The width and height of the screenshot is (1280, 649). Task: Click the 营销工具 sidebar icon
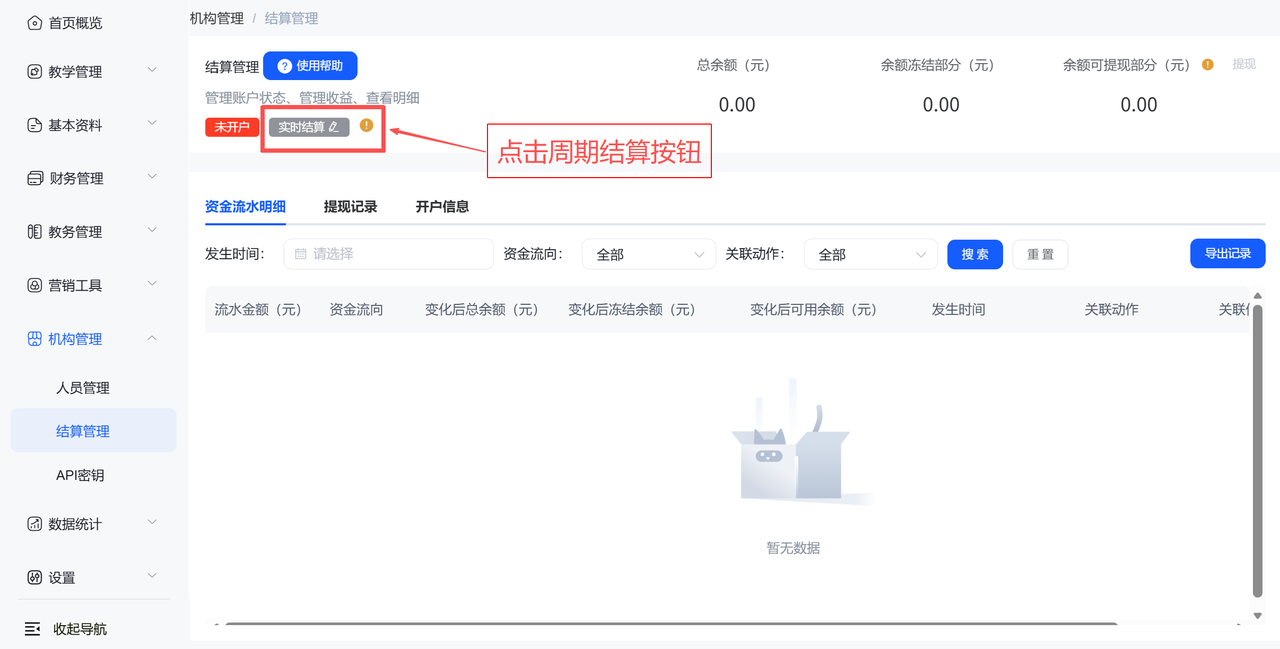click(34, 285)
